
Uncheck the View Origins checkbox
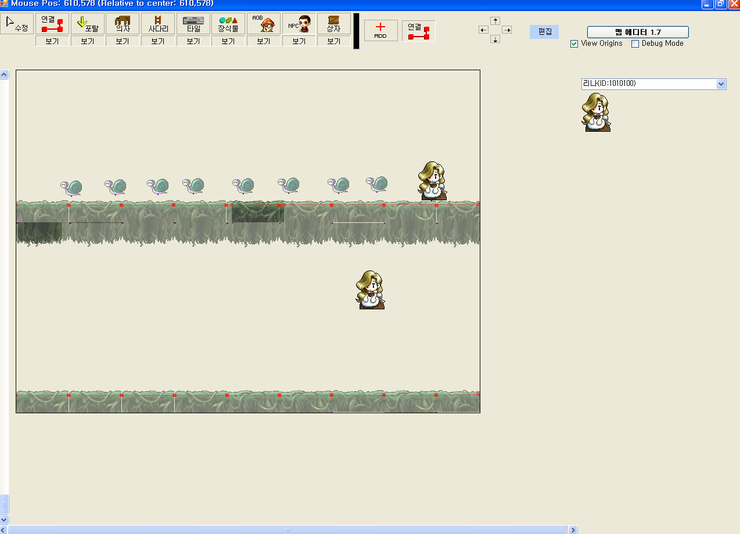pos(574,44)
